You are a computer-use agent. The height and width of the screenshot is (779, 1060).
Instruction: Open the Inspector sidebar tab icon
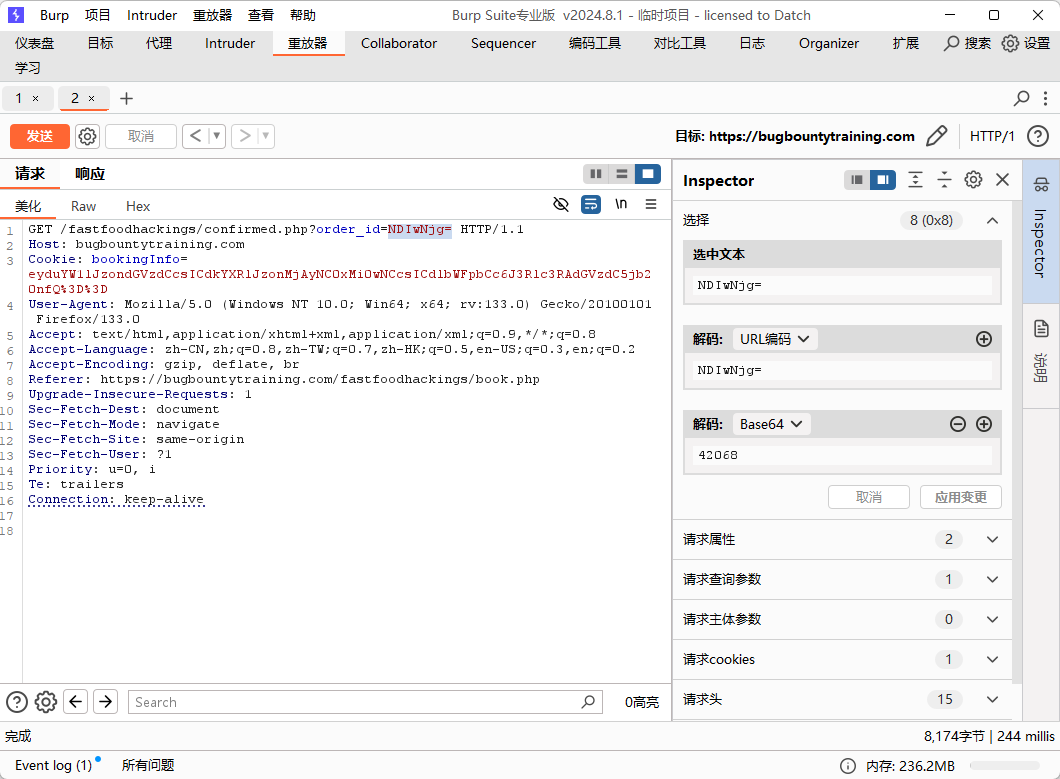1041,183
